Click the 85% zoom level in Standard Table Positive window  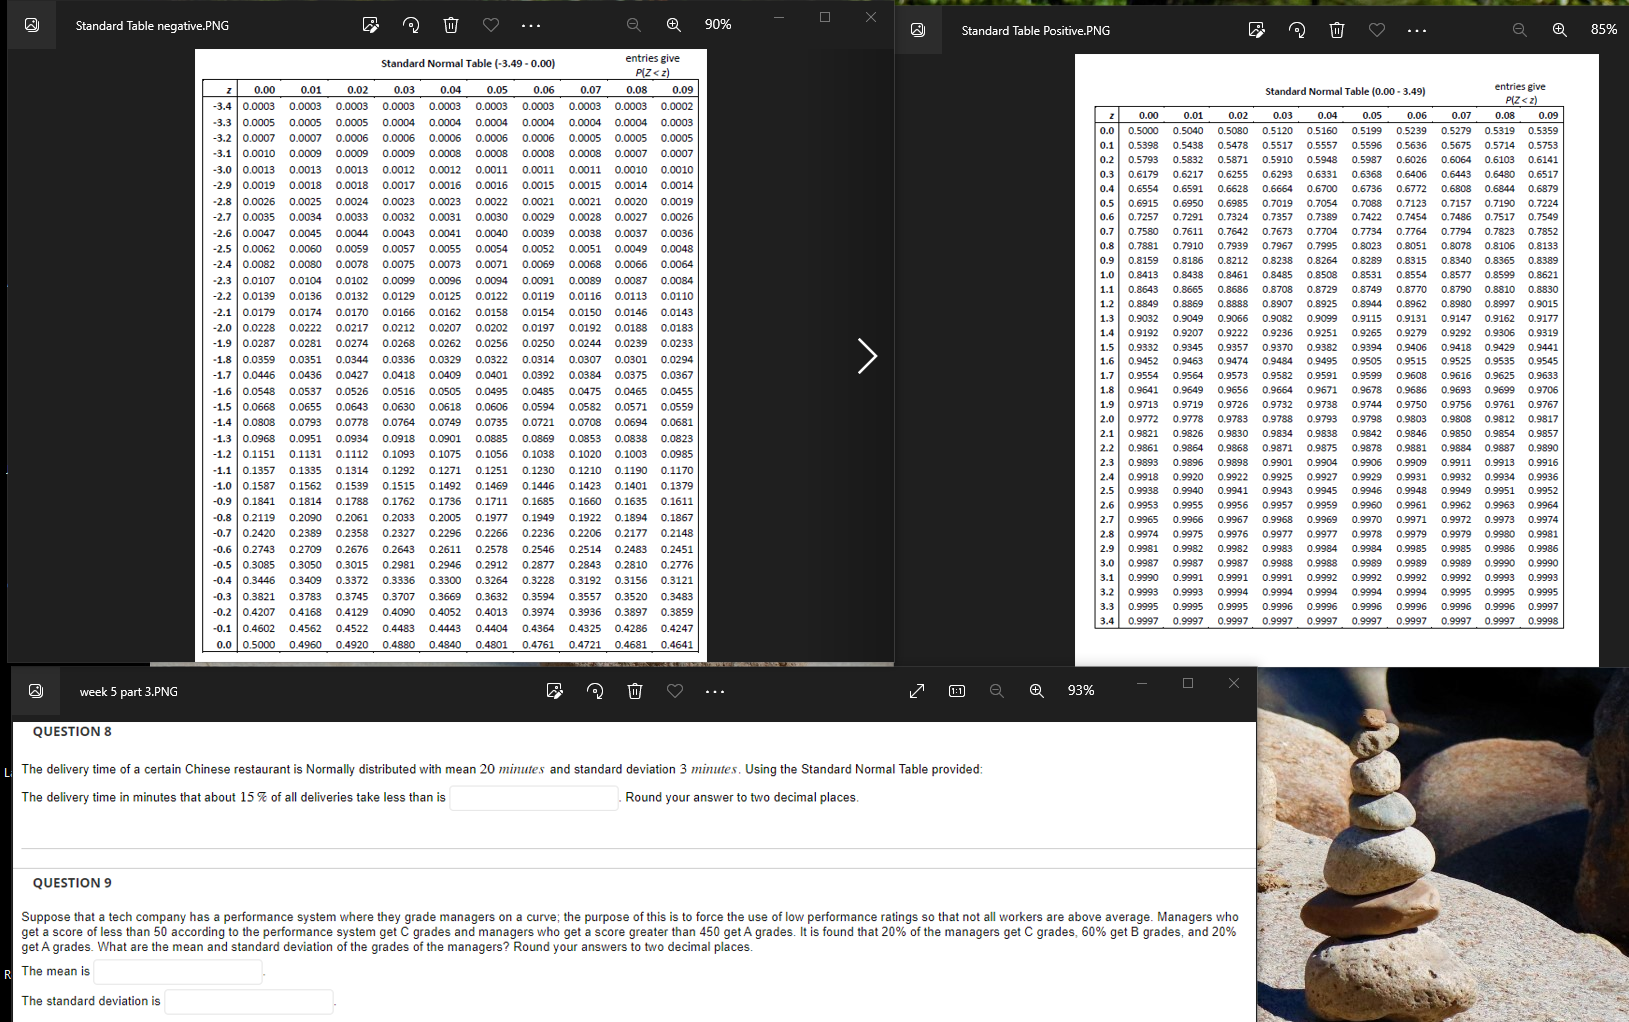[x=1604, y=30]
